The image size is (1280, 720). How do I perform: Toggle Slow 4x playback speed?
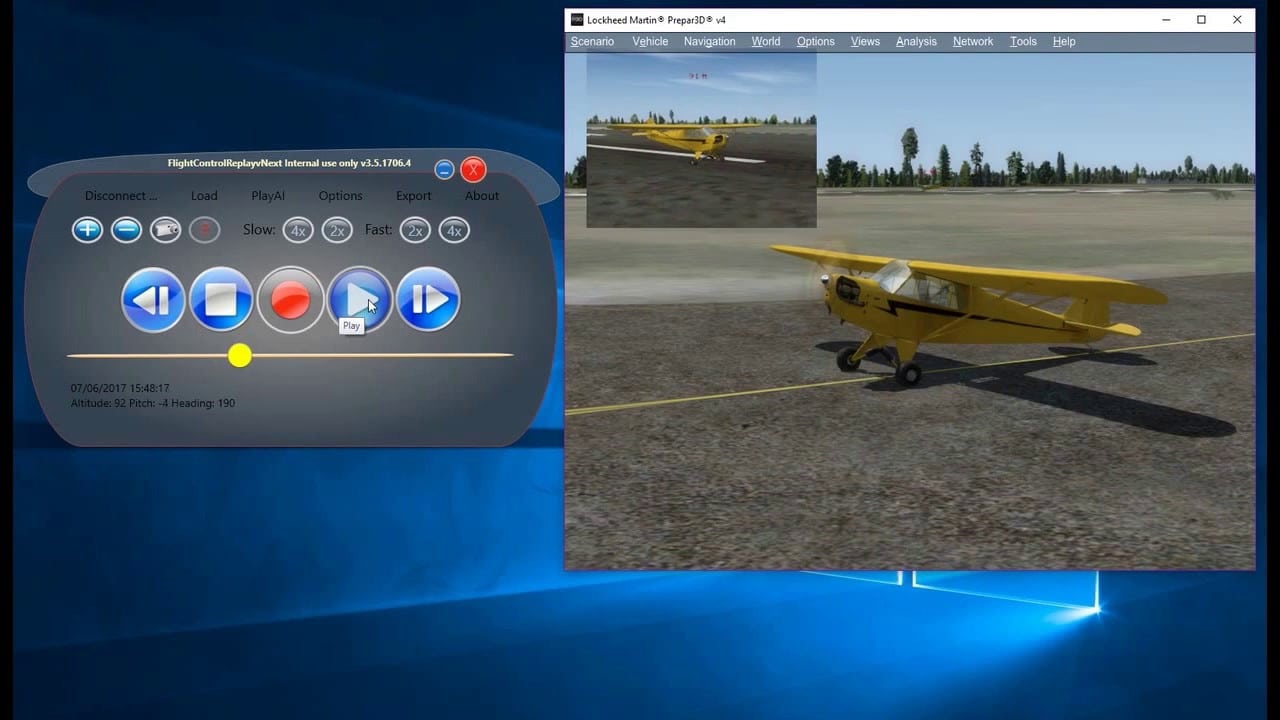[298, 230]
